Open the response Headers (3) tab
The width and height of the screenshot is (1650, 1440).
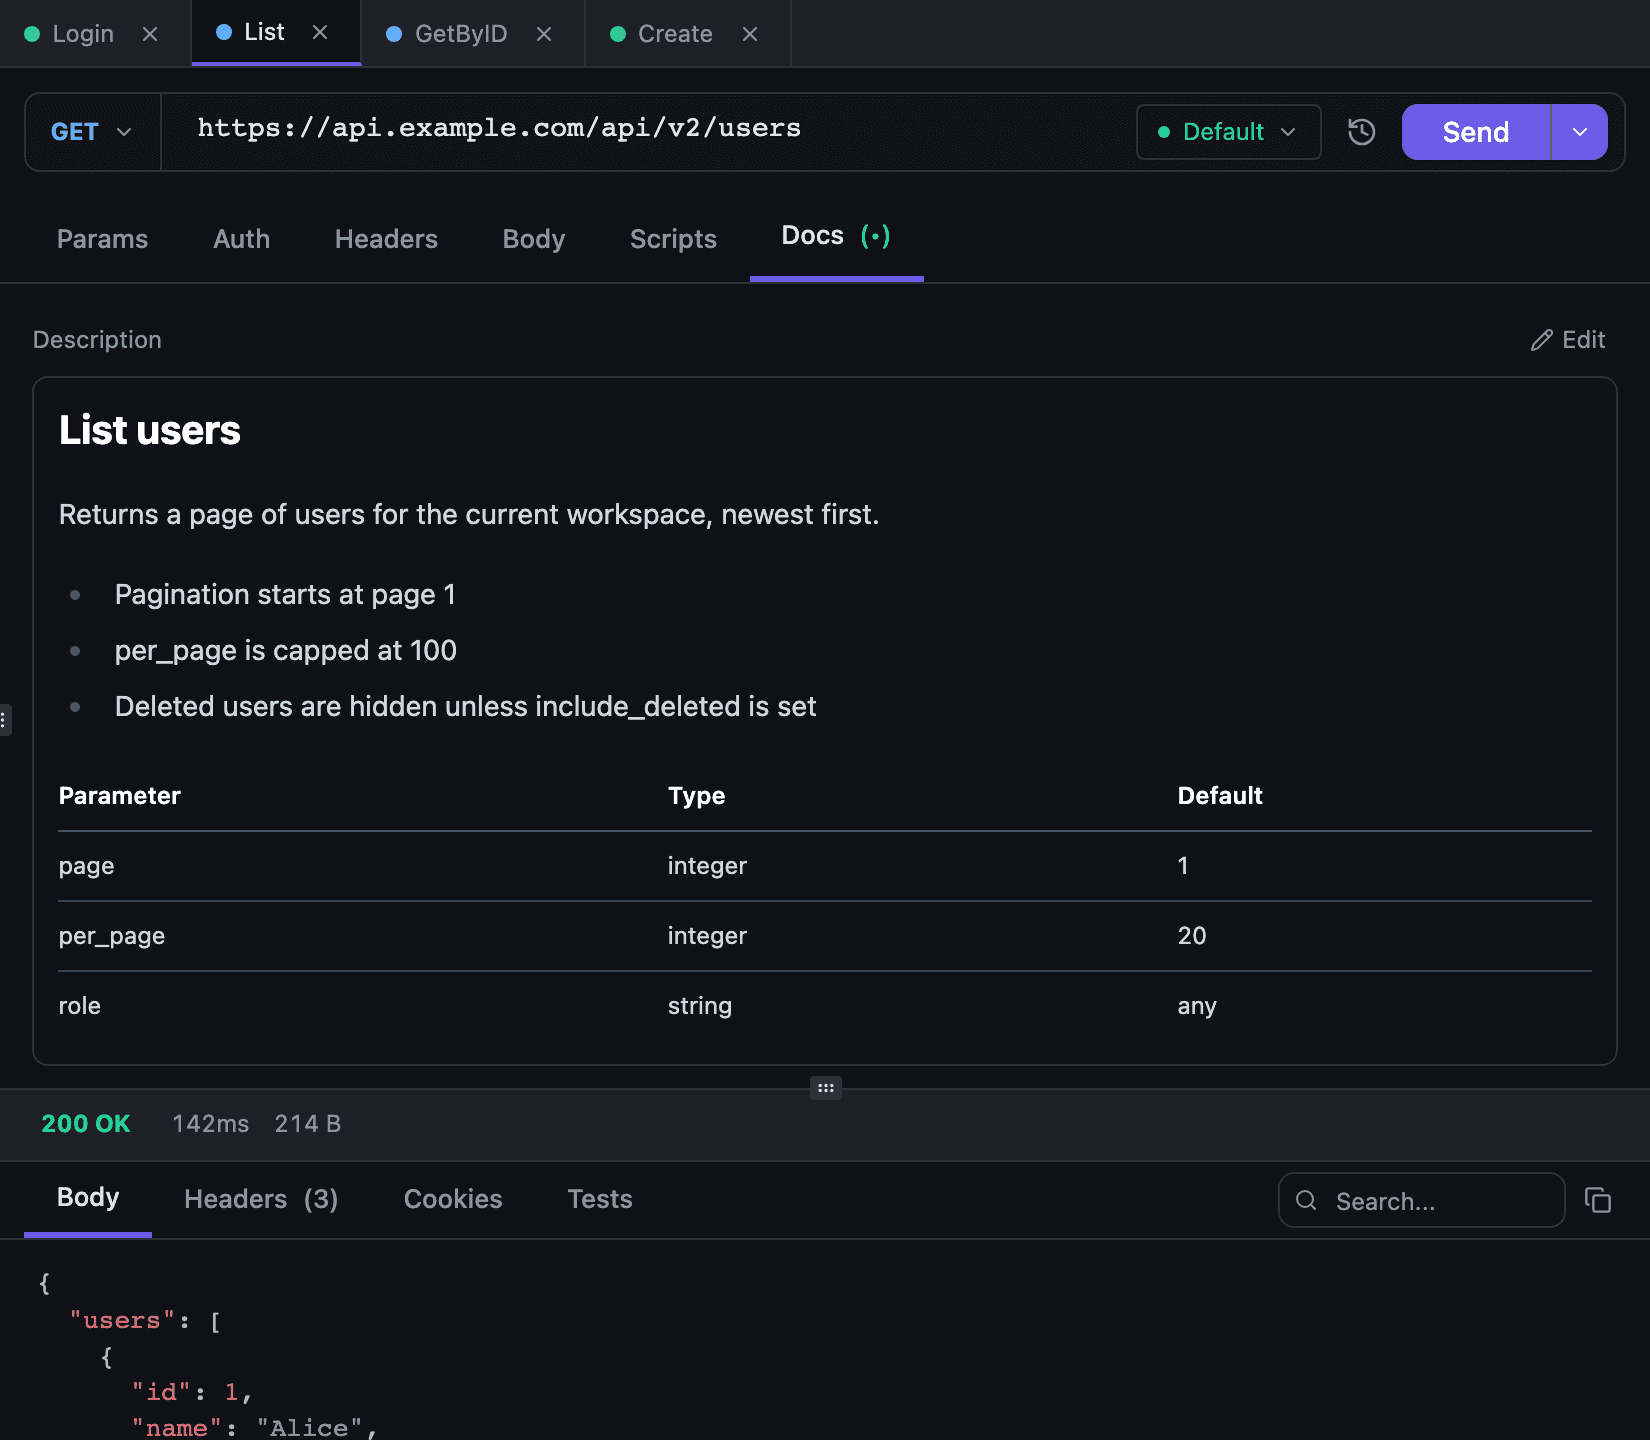coord(261,1199)
